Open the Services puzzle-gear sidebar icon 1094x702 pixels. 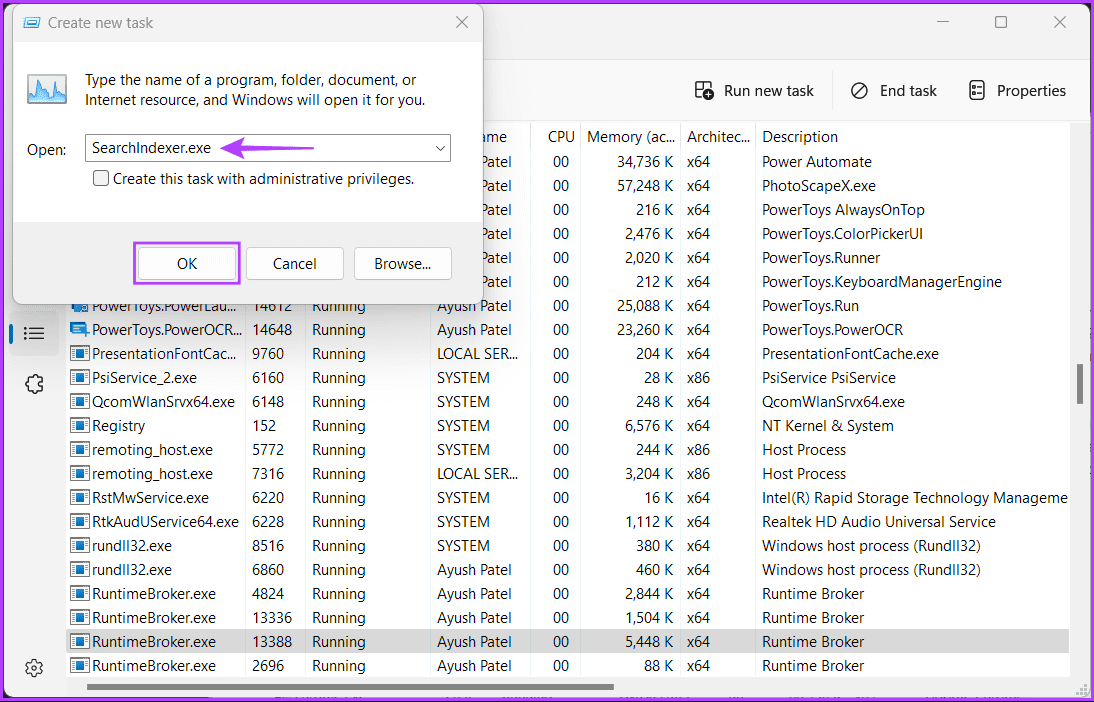point(33,384)
